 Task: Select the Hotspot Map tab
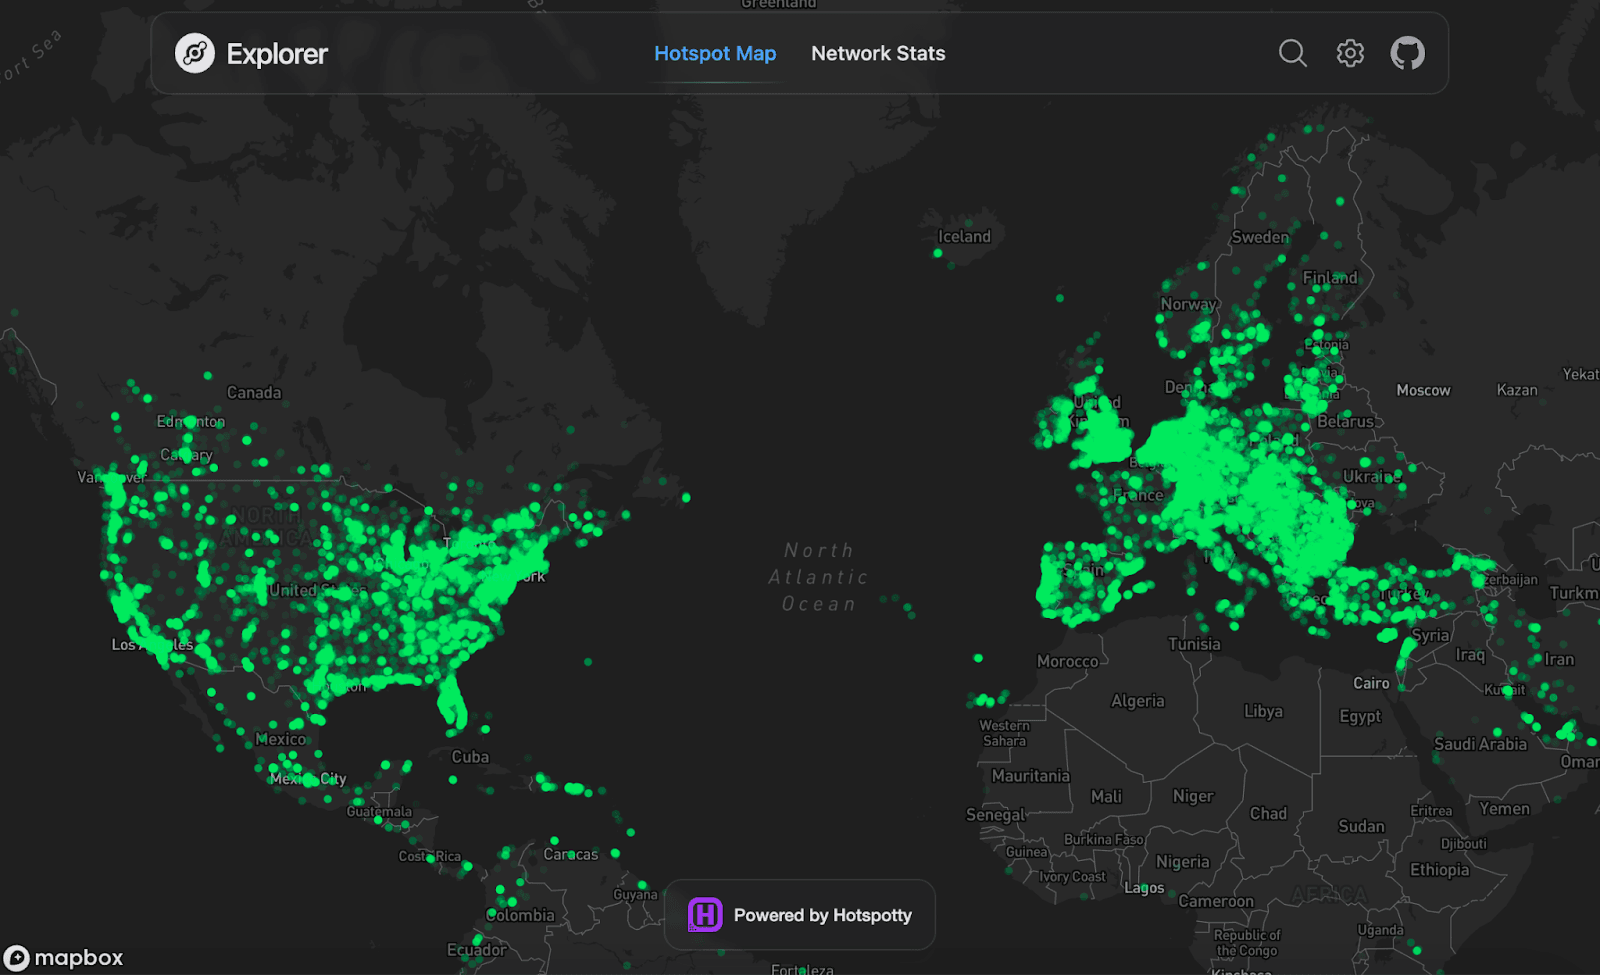(x=714, y=53)
